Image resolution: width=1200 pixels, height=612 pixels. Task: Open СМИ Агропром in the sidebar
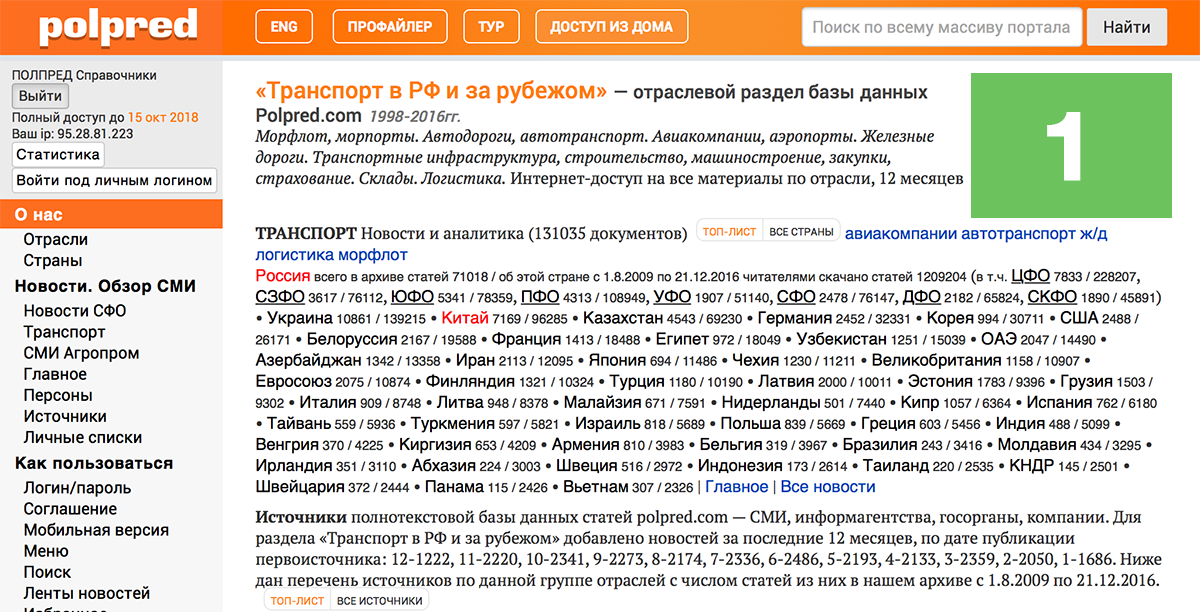[82, 353]
